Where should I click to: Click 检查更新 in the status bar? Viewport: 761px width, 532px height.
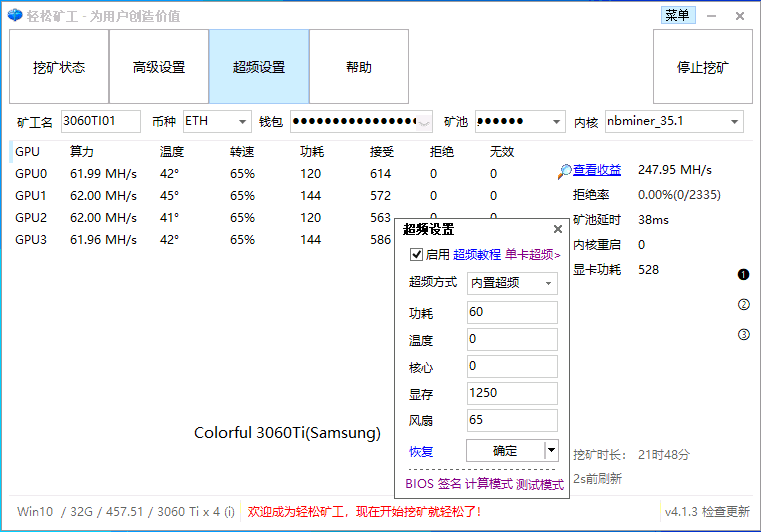725,512
